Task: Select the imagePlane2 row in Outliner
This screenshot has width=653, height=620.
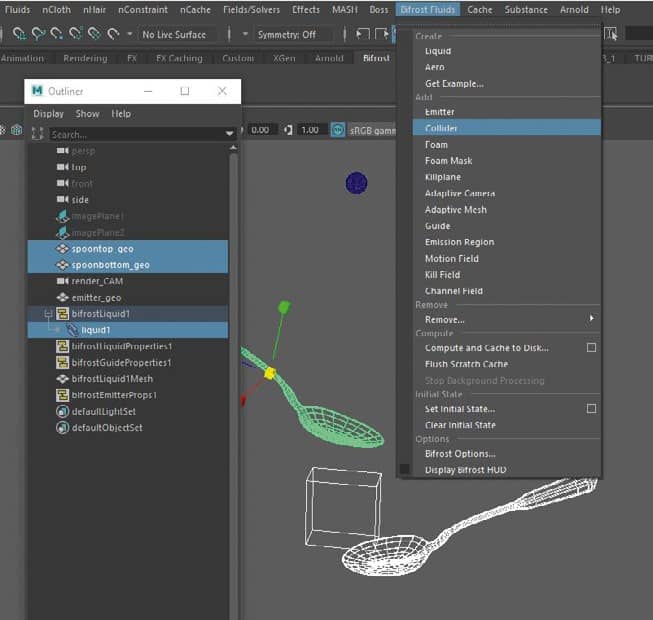Action: click(x=128, y=232)
